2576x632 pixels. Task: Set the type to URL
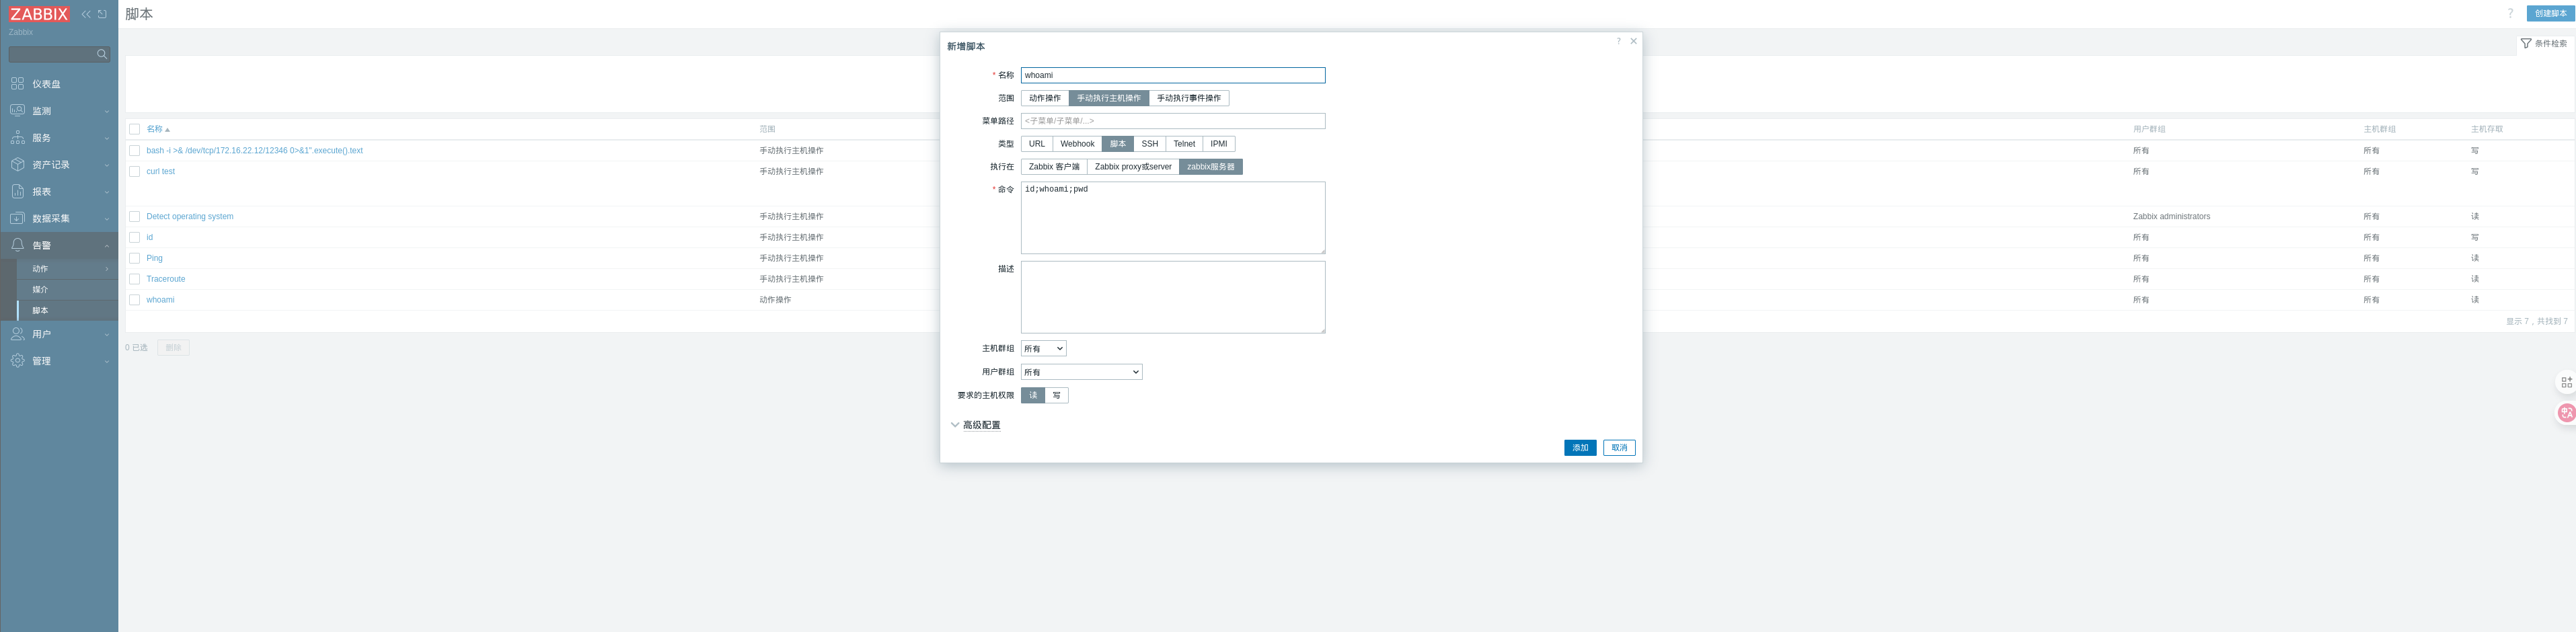tap(1036, 144)
